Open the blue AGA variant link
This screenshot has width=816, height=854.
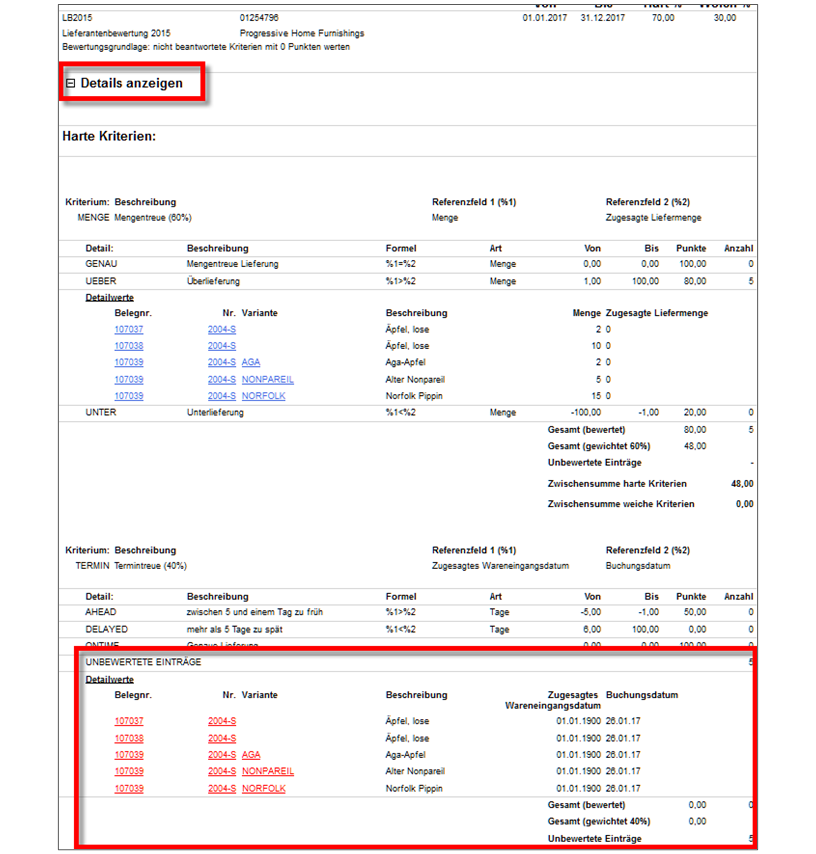pyautogui.click(x=251, y=362)
